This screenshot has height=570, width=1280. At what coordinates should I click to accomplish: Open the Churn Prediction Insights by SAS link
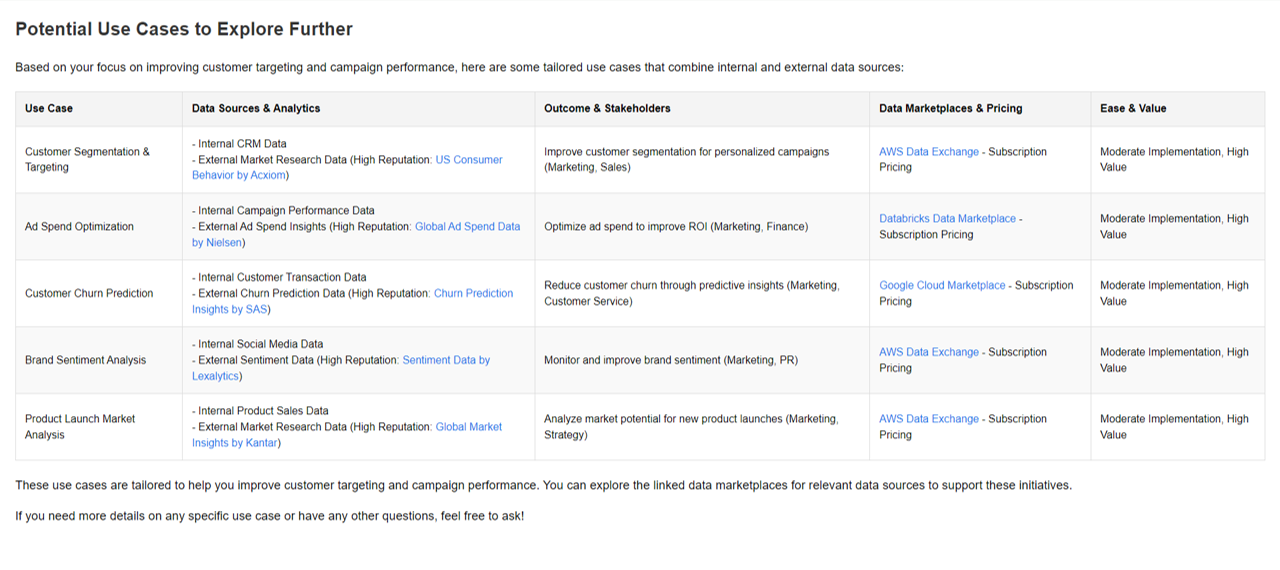coord(352,301)
